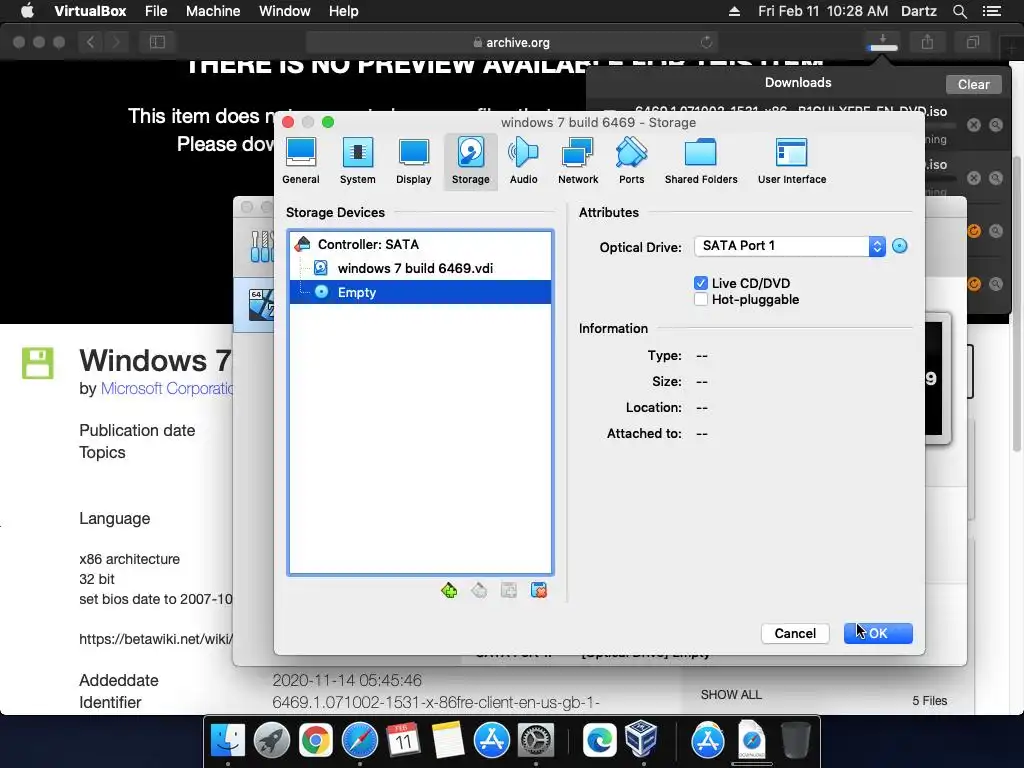1024x768 pixels.
Task: Click the choose optical disk icon
Action: coord(900,246)
